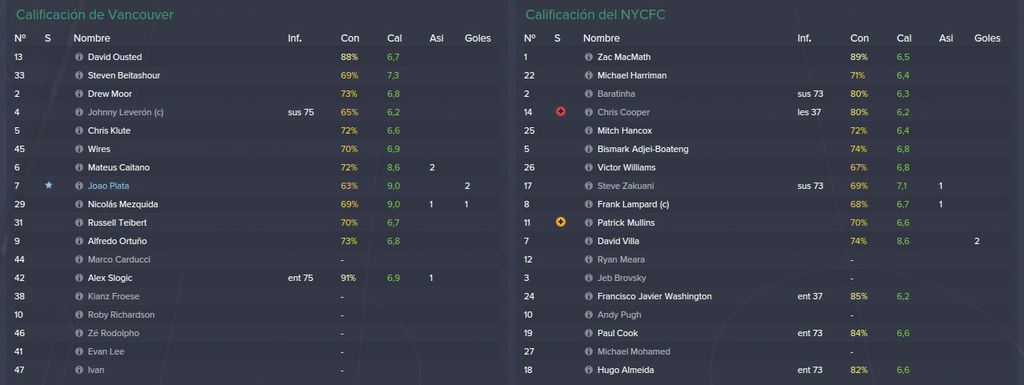The image size is (1024, 385).
Task: Click info icon next to David Ousted
Action: pyautogui.click(x=79, y=57)
